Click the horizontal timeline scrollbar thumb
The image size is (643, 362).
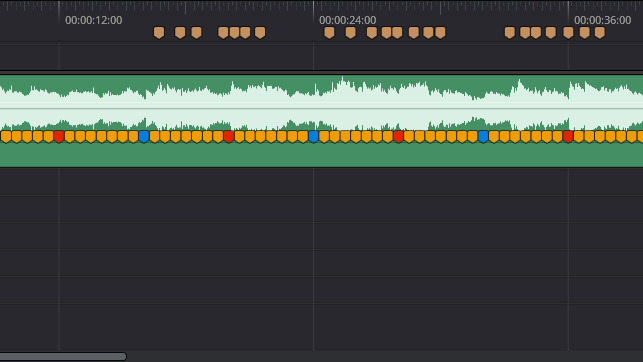pyautogui.click(x=63, y=356)
